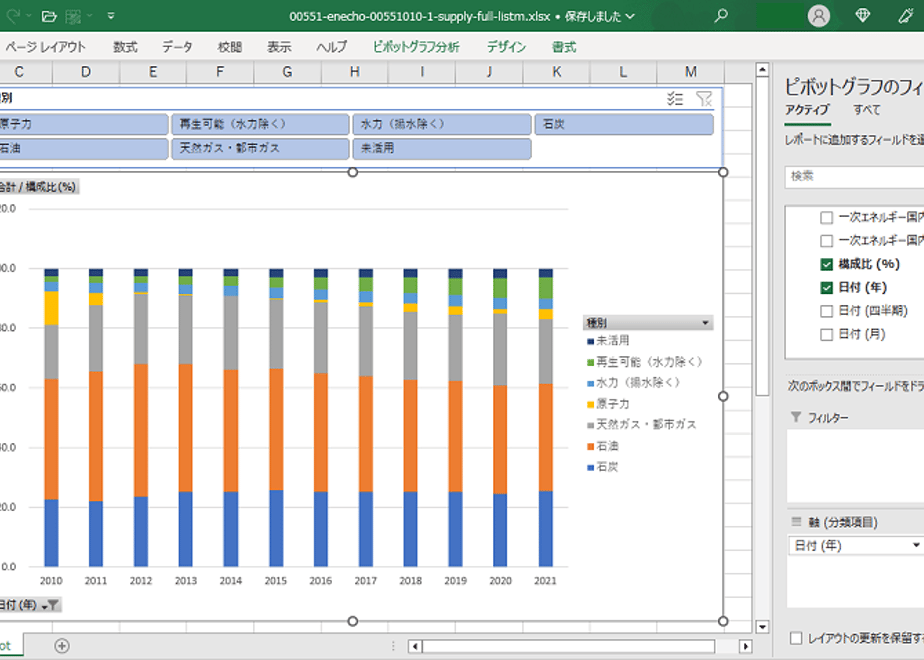
Task: Click the chart's bottom-right corner handle
Action: tap(723, 621)
